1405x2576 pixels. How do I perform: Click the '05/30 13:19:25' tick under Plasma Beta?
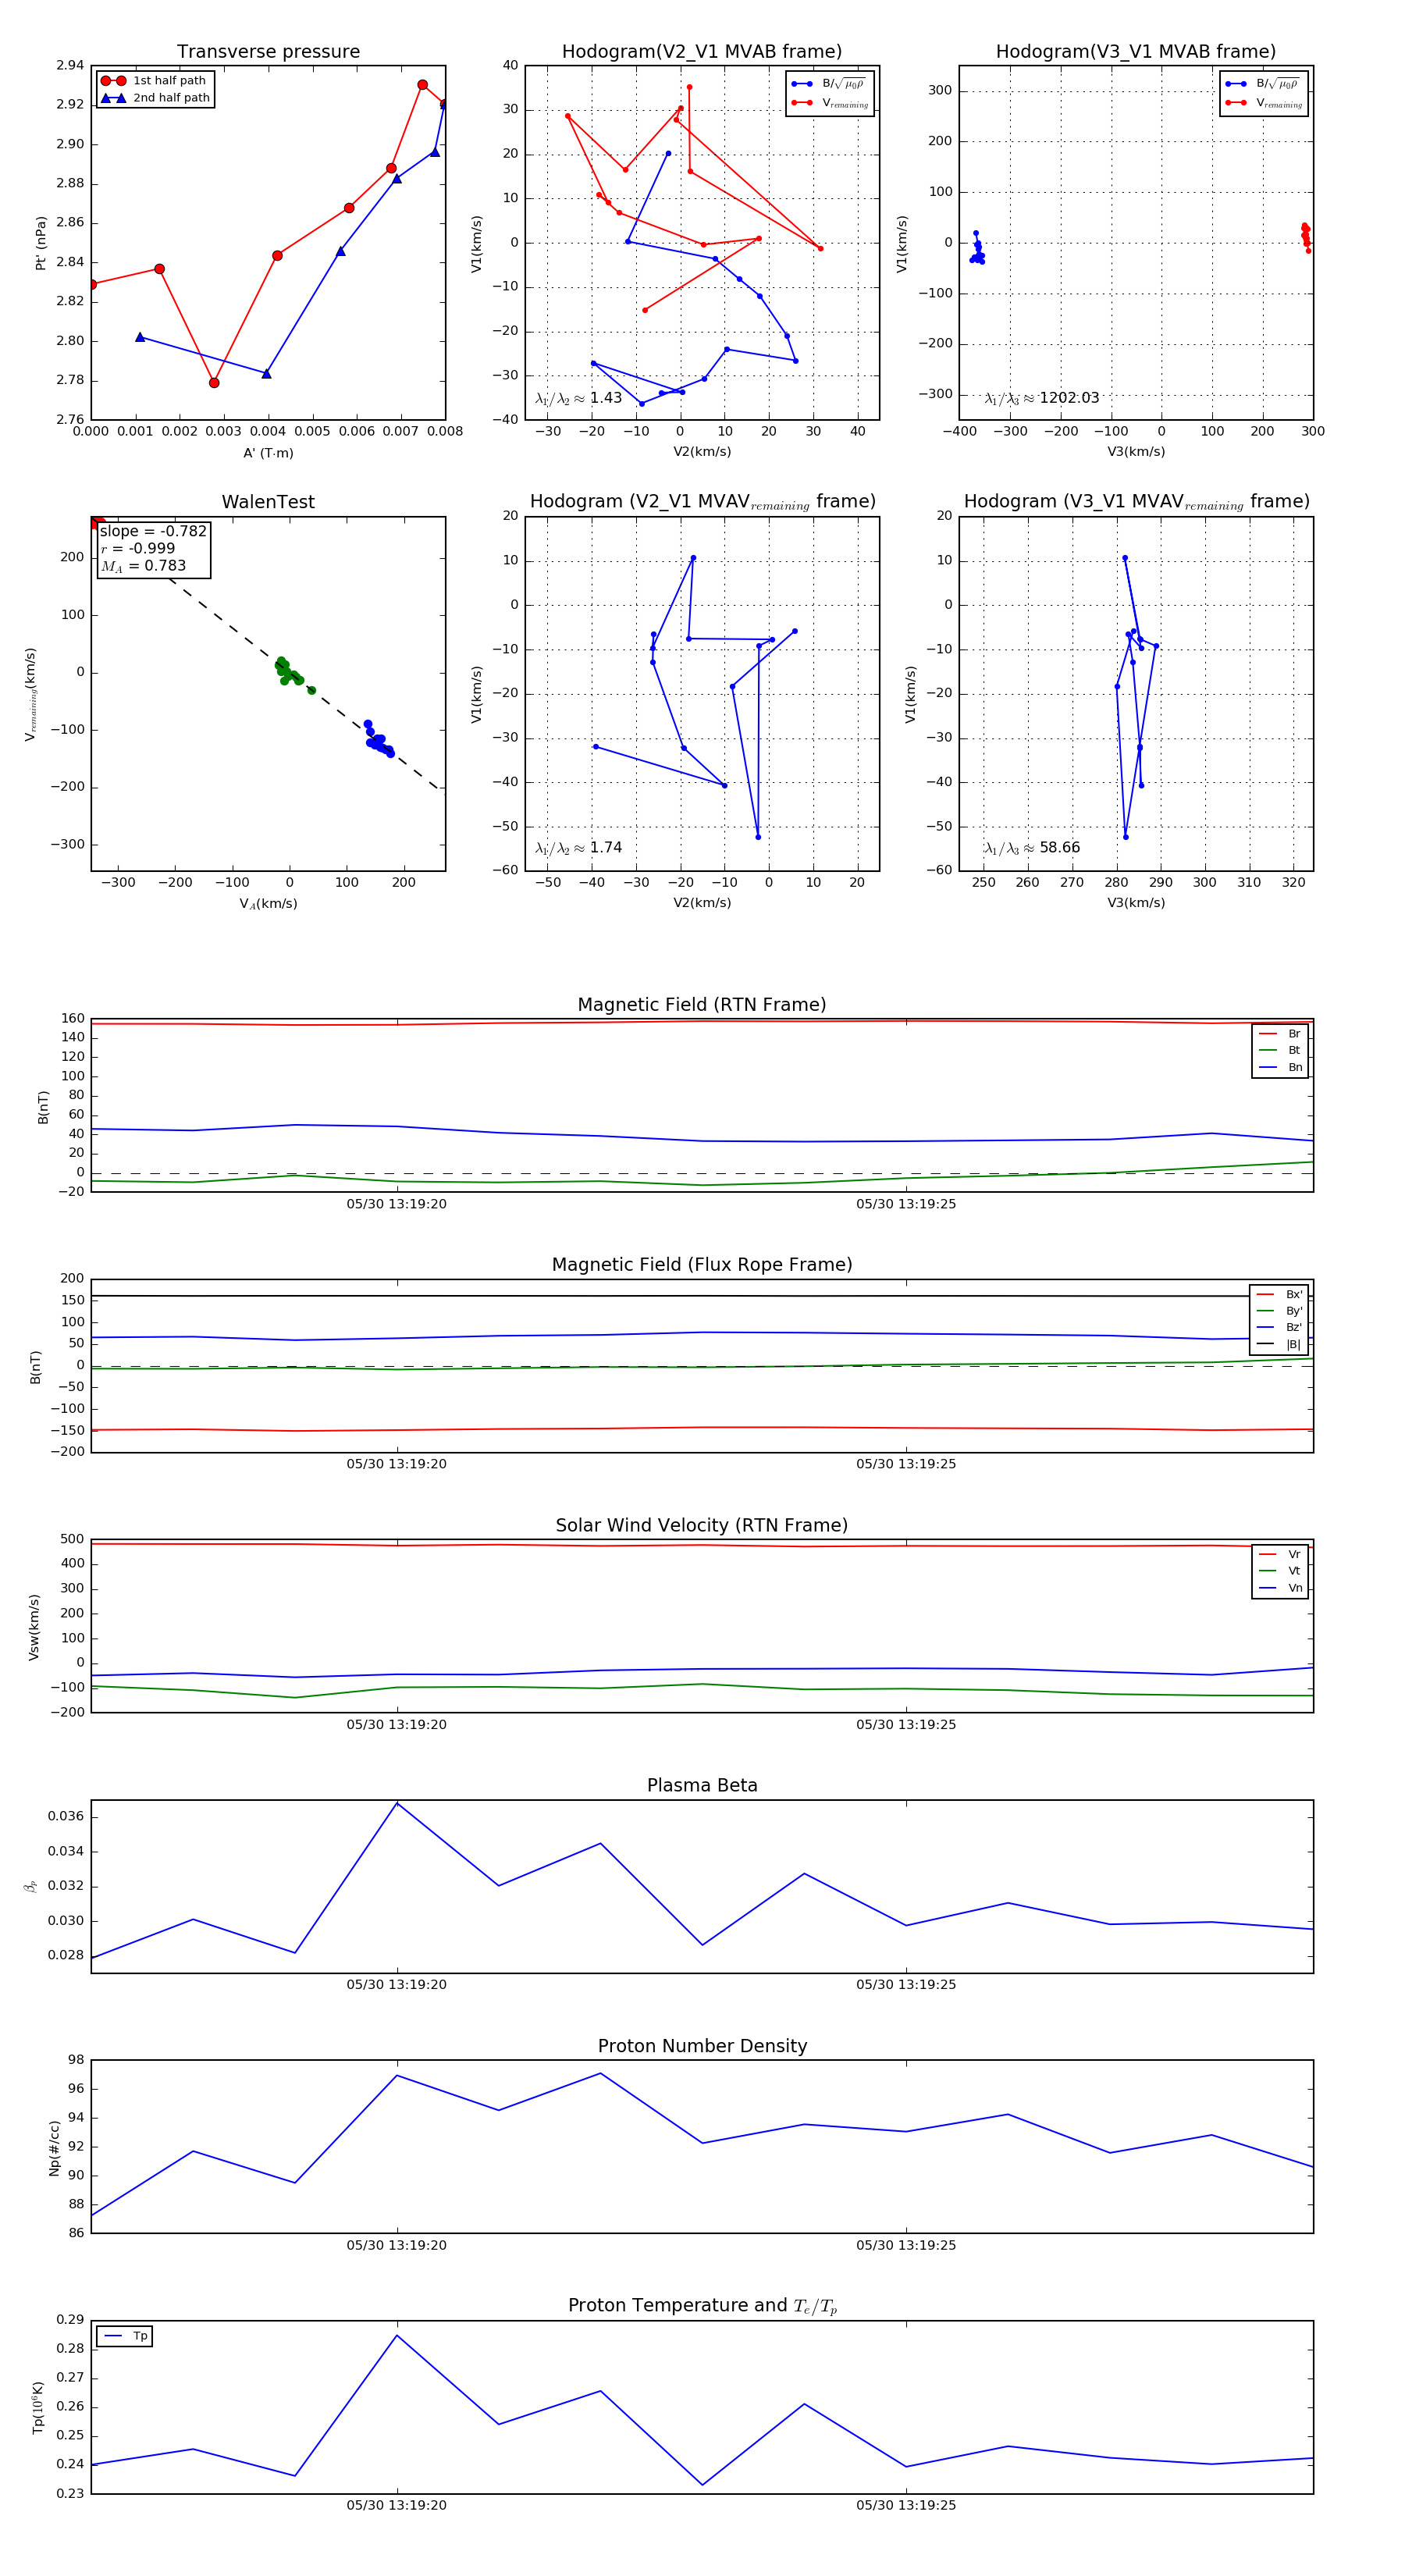(x=906, y=1985)
